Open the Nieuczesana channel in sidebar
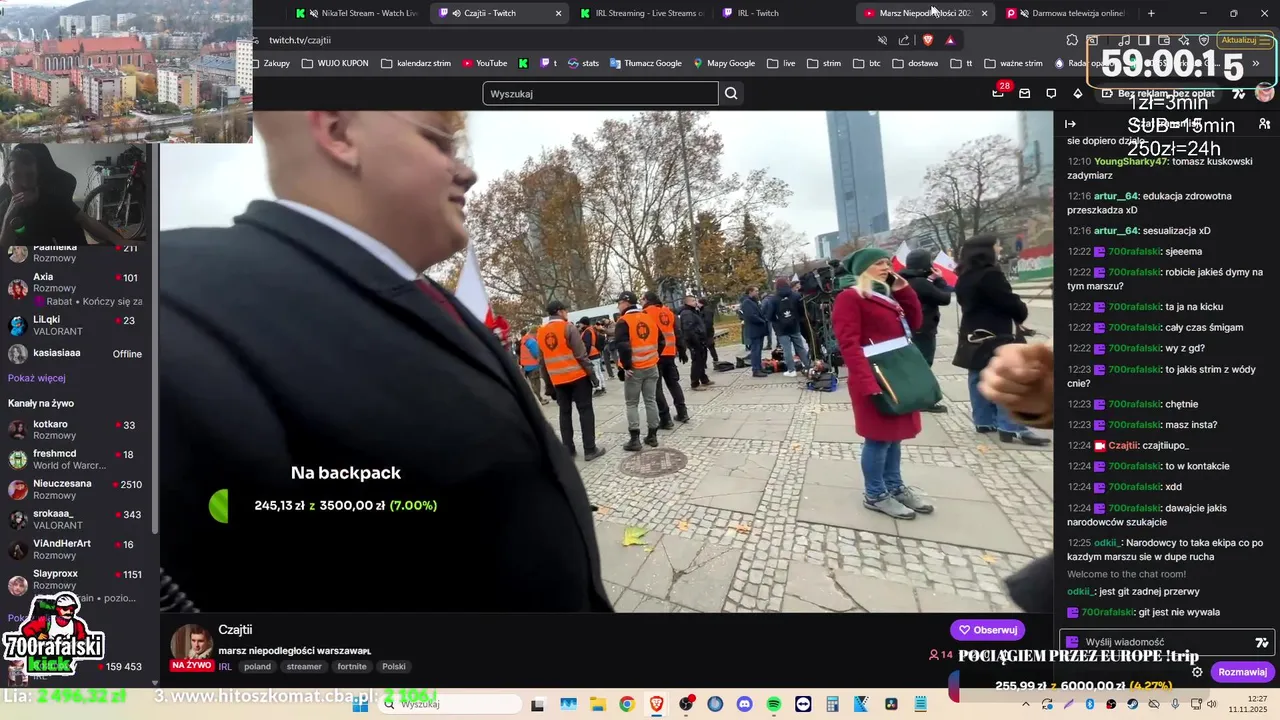This screenshot has width=1280, height=720. coord(78,490)
